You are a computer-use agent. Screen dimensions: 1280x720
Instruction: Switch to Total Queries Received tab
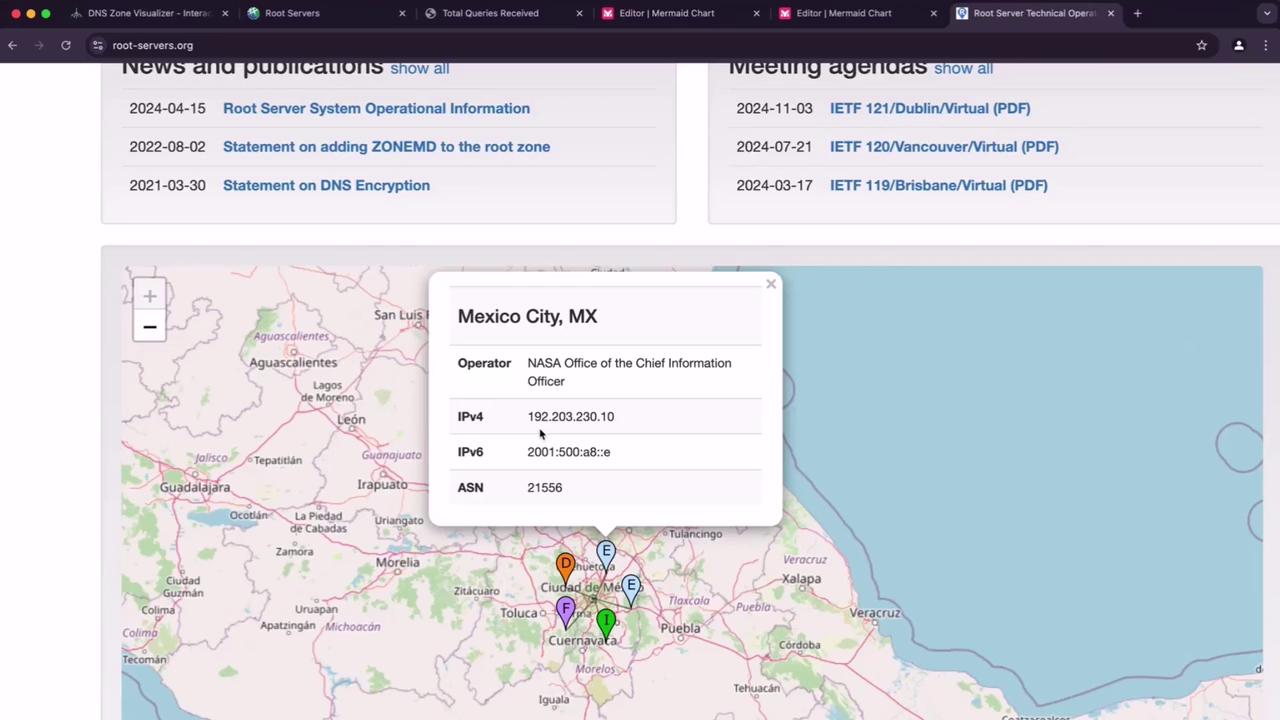coord(490,13)
